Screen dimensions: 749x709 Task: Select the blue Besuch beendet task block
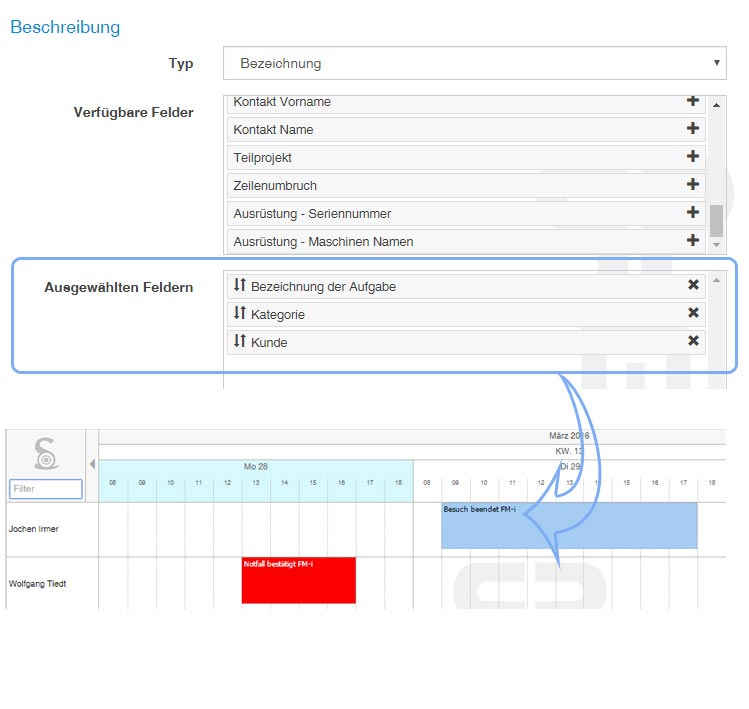pos(568,526)
